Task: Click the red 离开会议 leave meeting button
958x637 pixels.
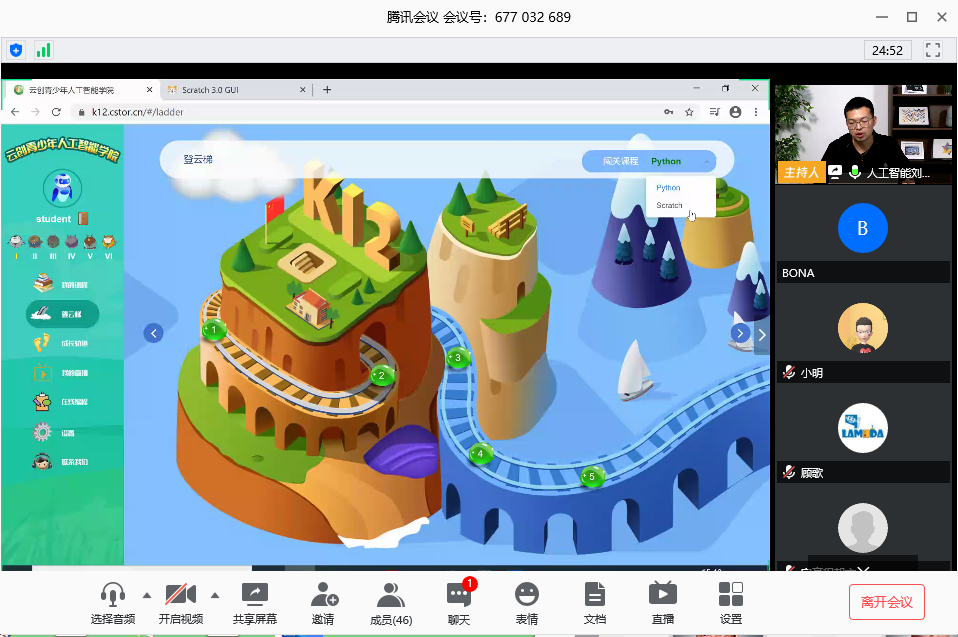Action: [x=886, y=601]
